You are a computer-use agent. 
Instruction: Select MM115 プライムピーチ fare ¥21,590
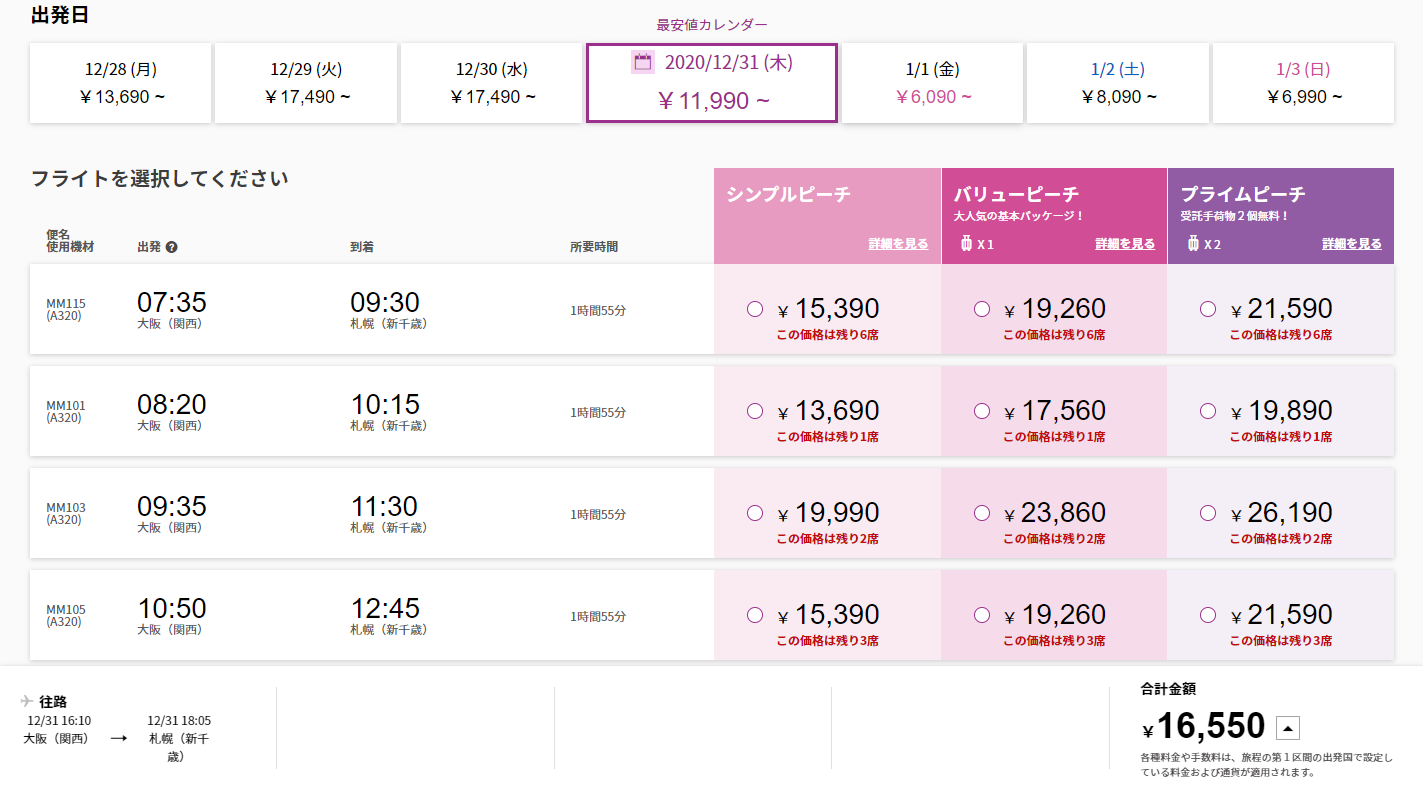(1208, 309)
